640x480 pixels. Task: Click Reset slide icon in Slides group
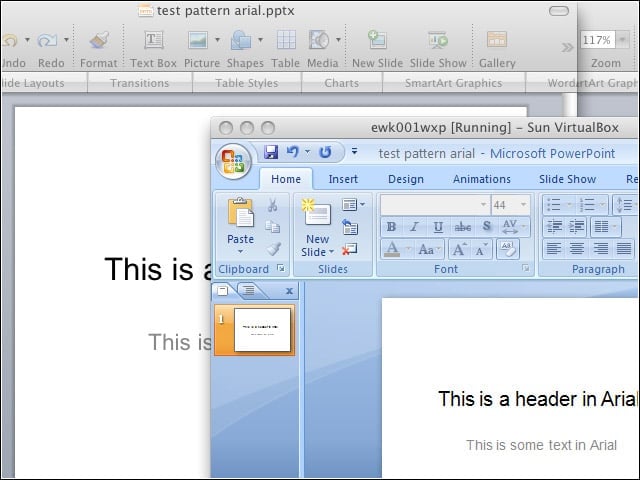click(x=350, y=227)
